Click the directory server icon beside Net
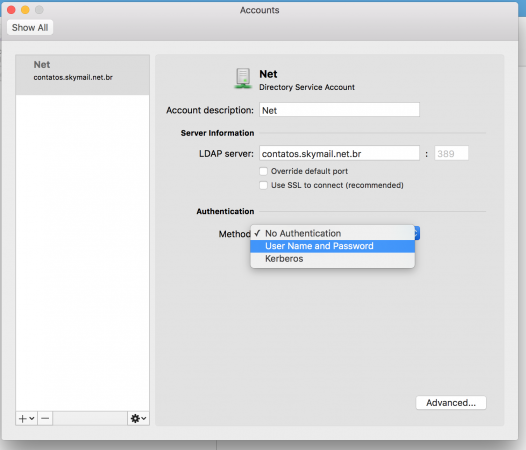This screenshot has height=450, width=526. coord(243,79)
